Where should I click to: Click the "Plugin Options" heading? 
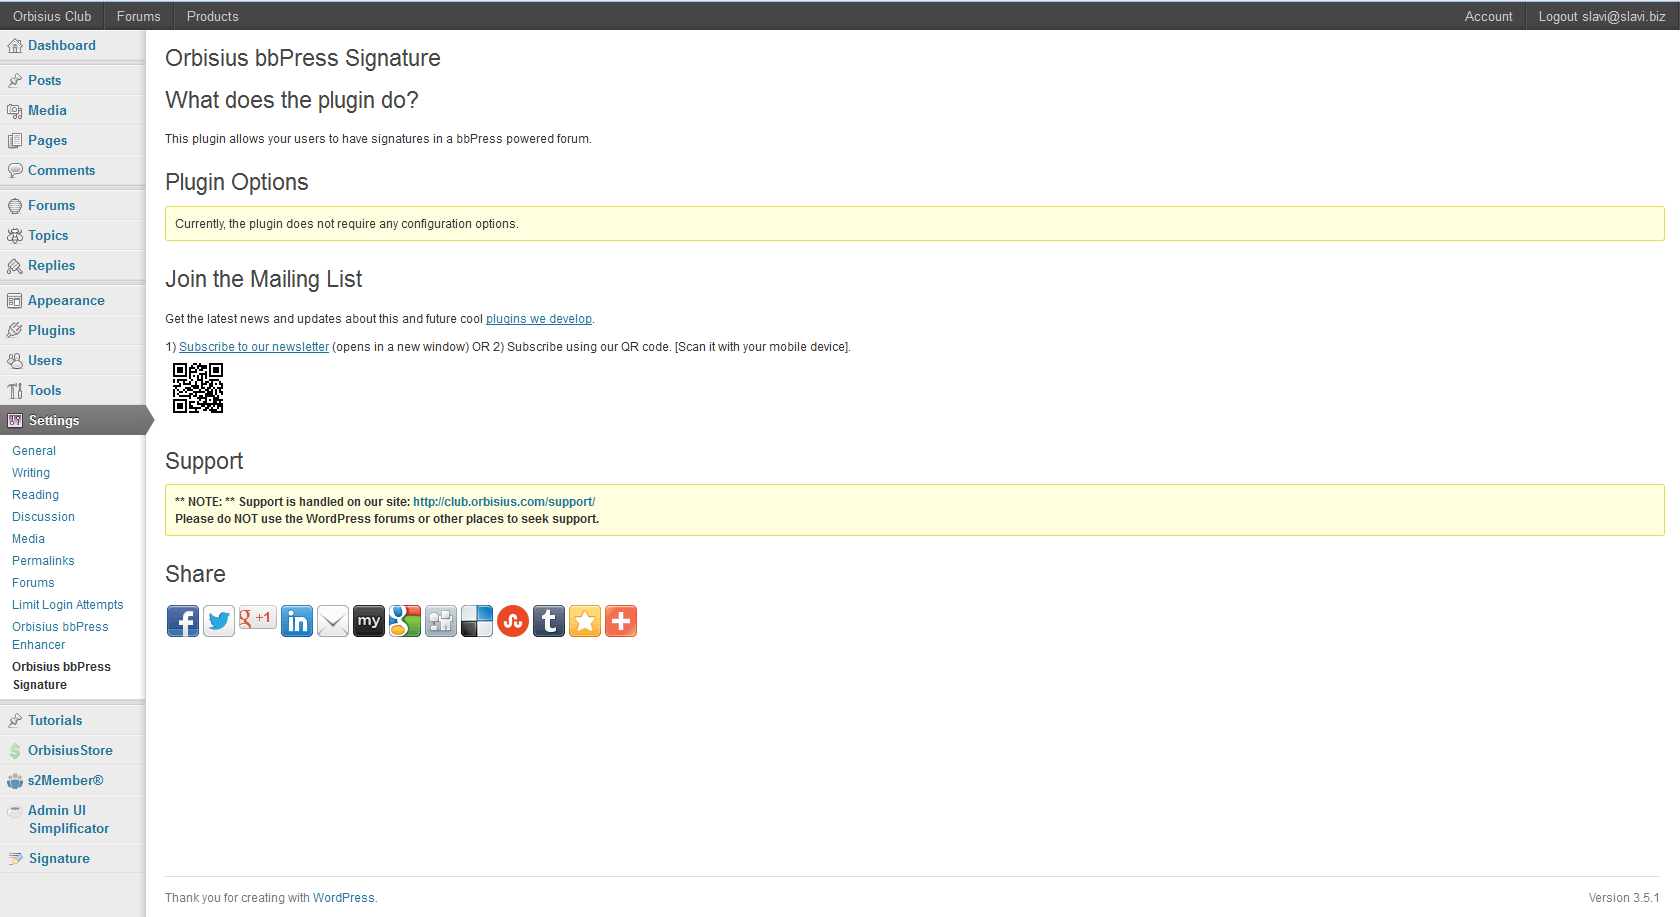pyautogui.click(x=237, y=182)
